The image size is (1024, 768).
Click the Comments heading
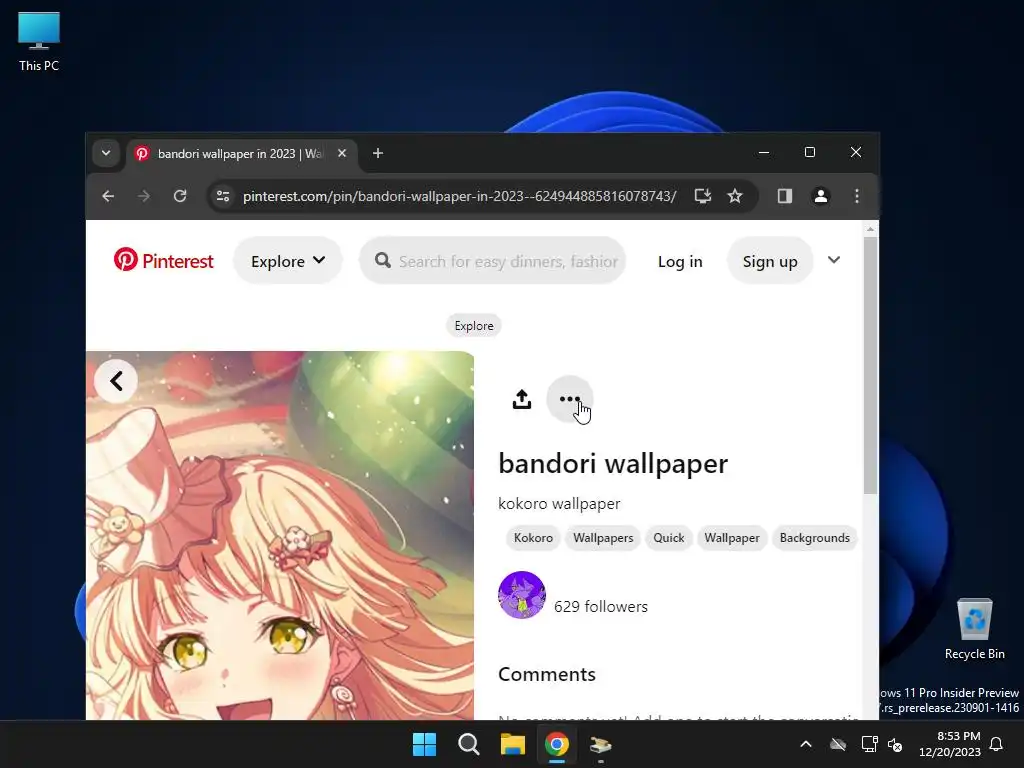click(x=547, y=674)
